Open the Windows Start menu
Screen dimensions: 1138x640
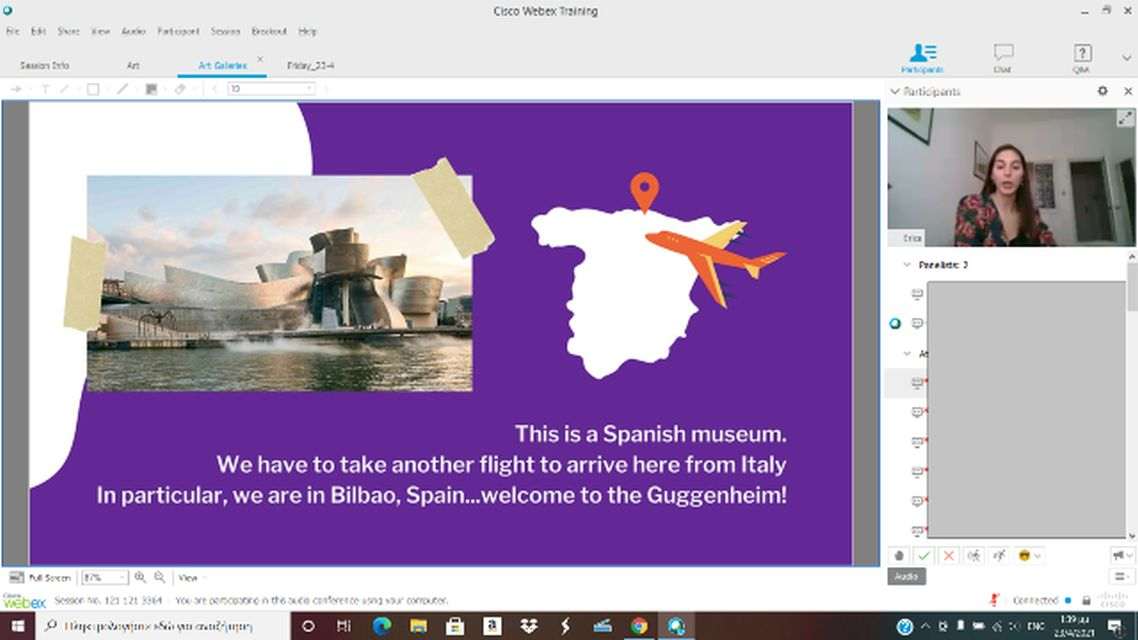17,625
